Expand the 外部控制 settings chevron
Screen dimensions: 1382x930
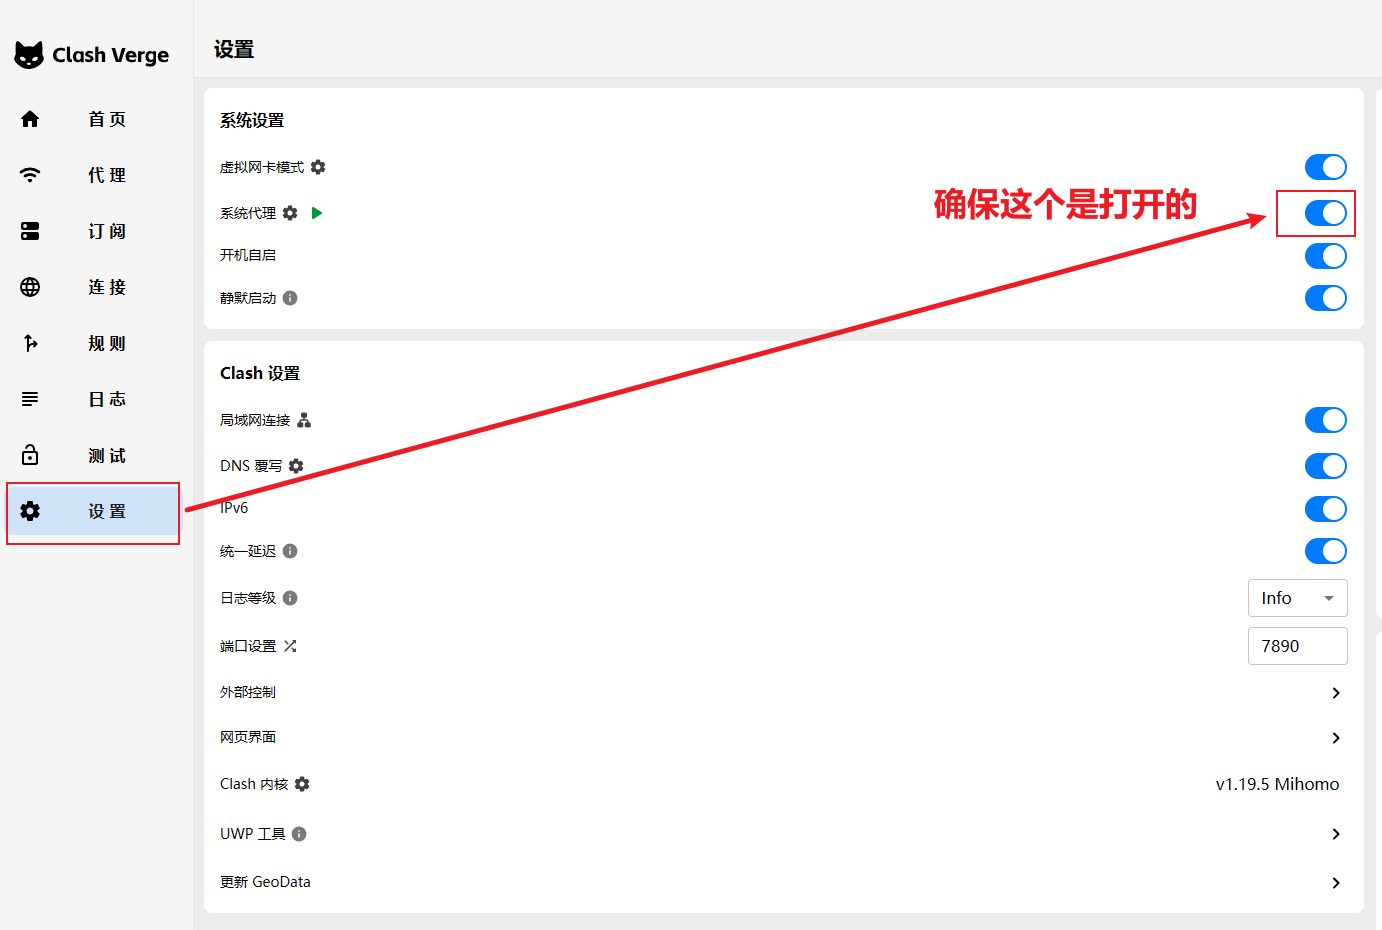(1336, 693)
